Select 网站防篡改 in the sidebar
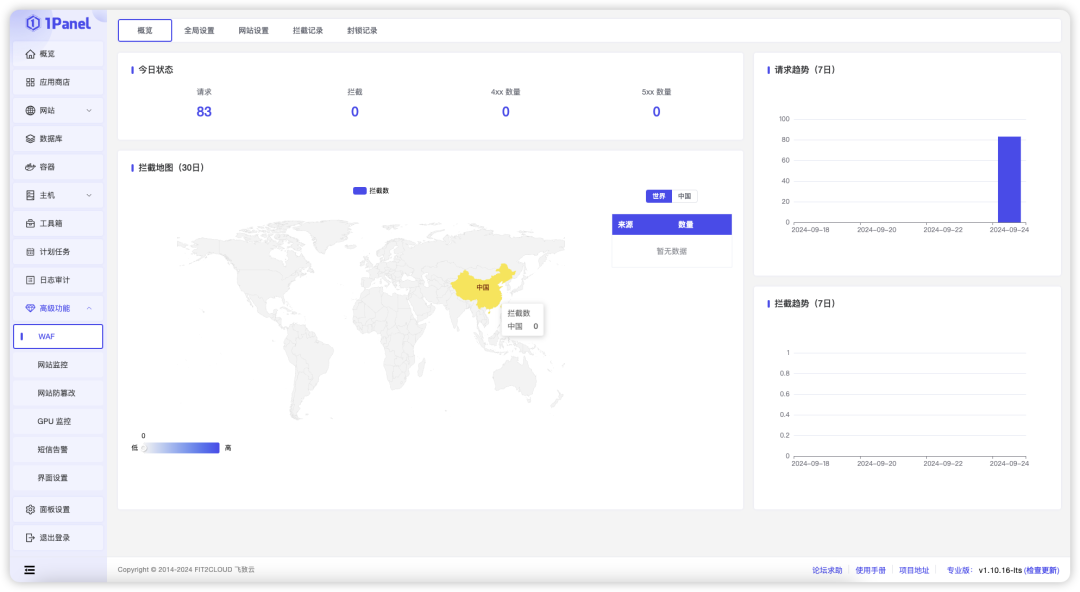1080x592 pixels. pos(56,392)
